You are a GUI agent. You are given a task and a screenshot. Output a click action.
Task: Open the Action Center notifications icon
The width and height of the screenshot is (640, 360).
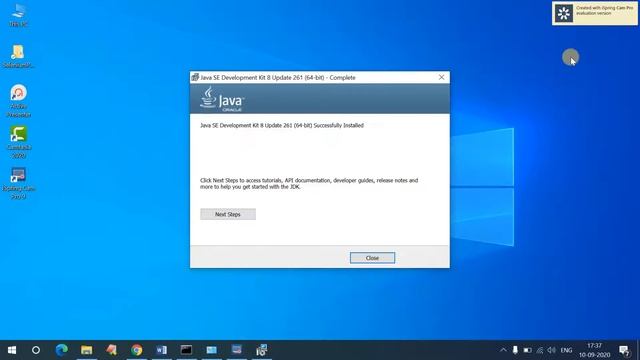[624, 350]
